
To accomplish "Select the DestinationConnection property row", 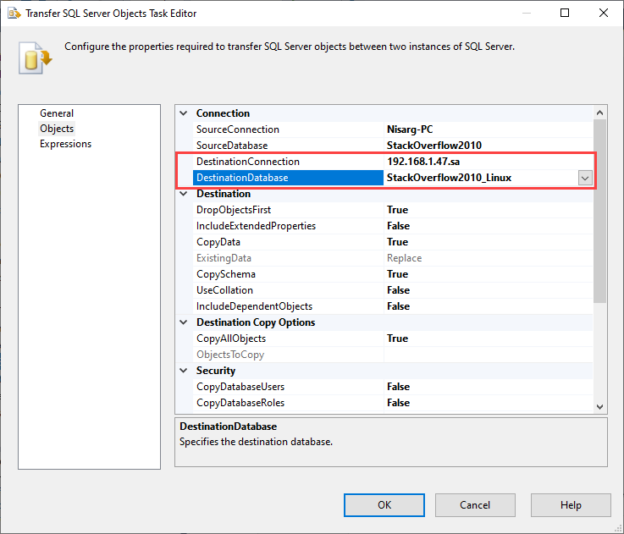I will pyautogui.click(x=248, y=161).
